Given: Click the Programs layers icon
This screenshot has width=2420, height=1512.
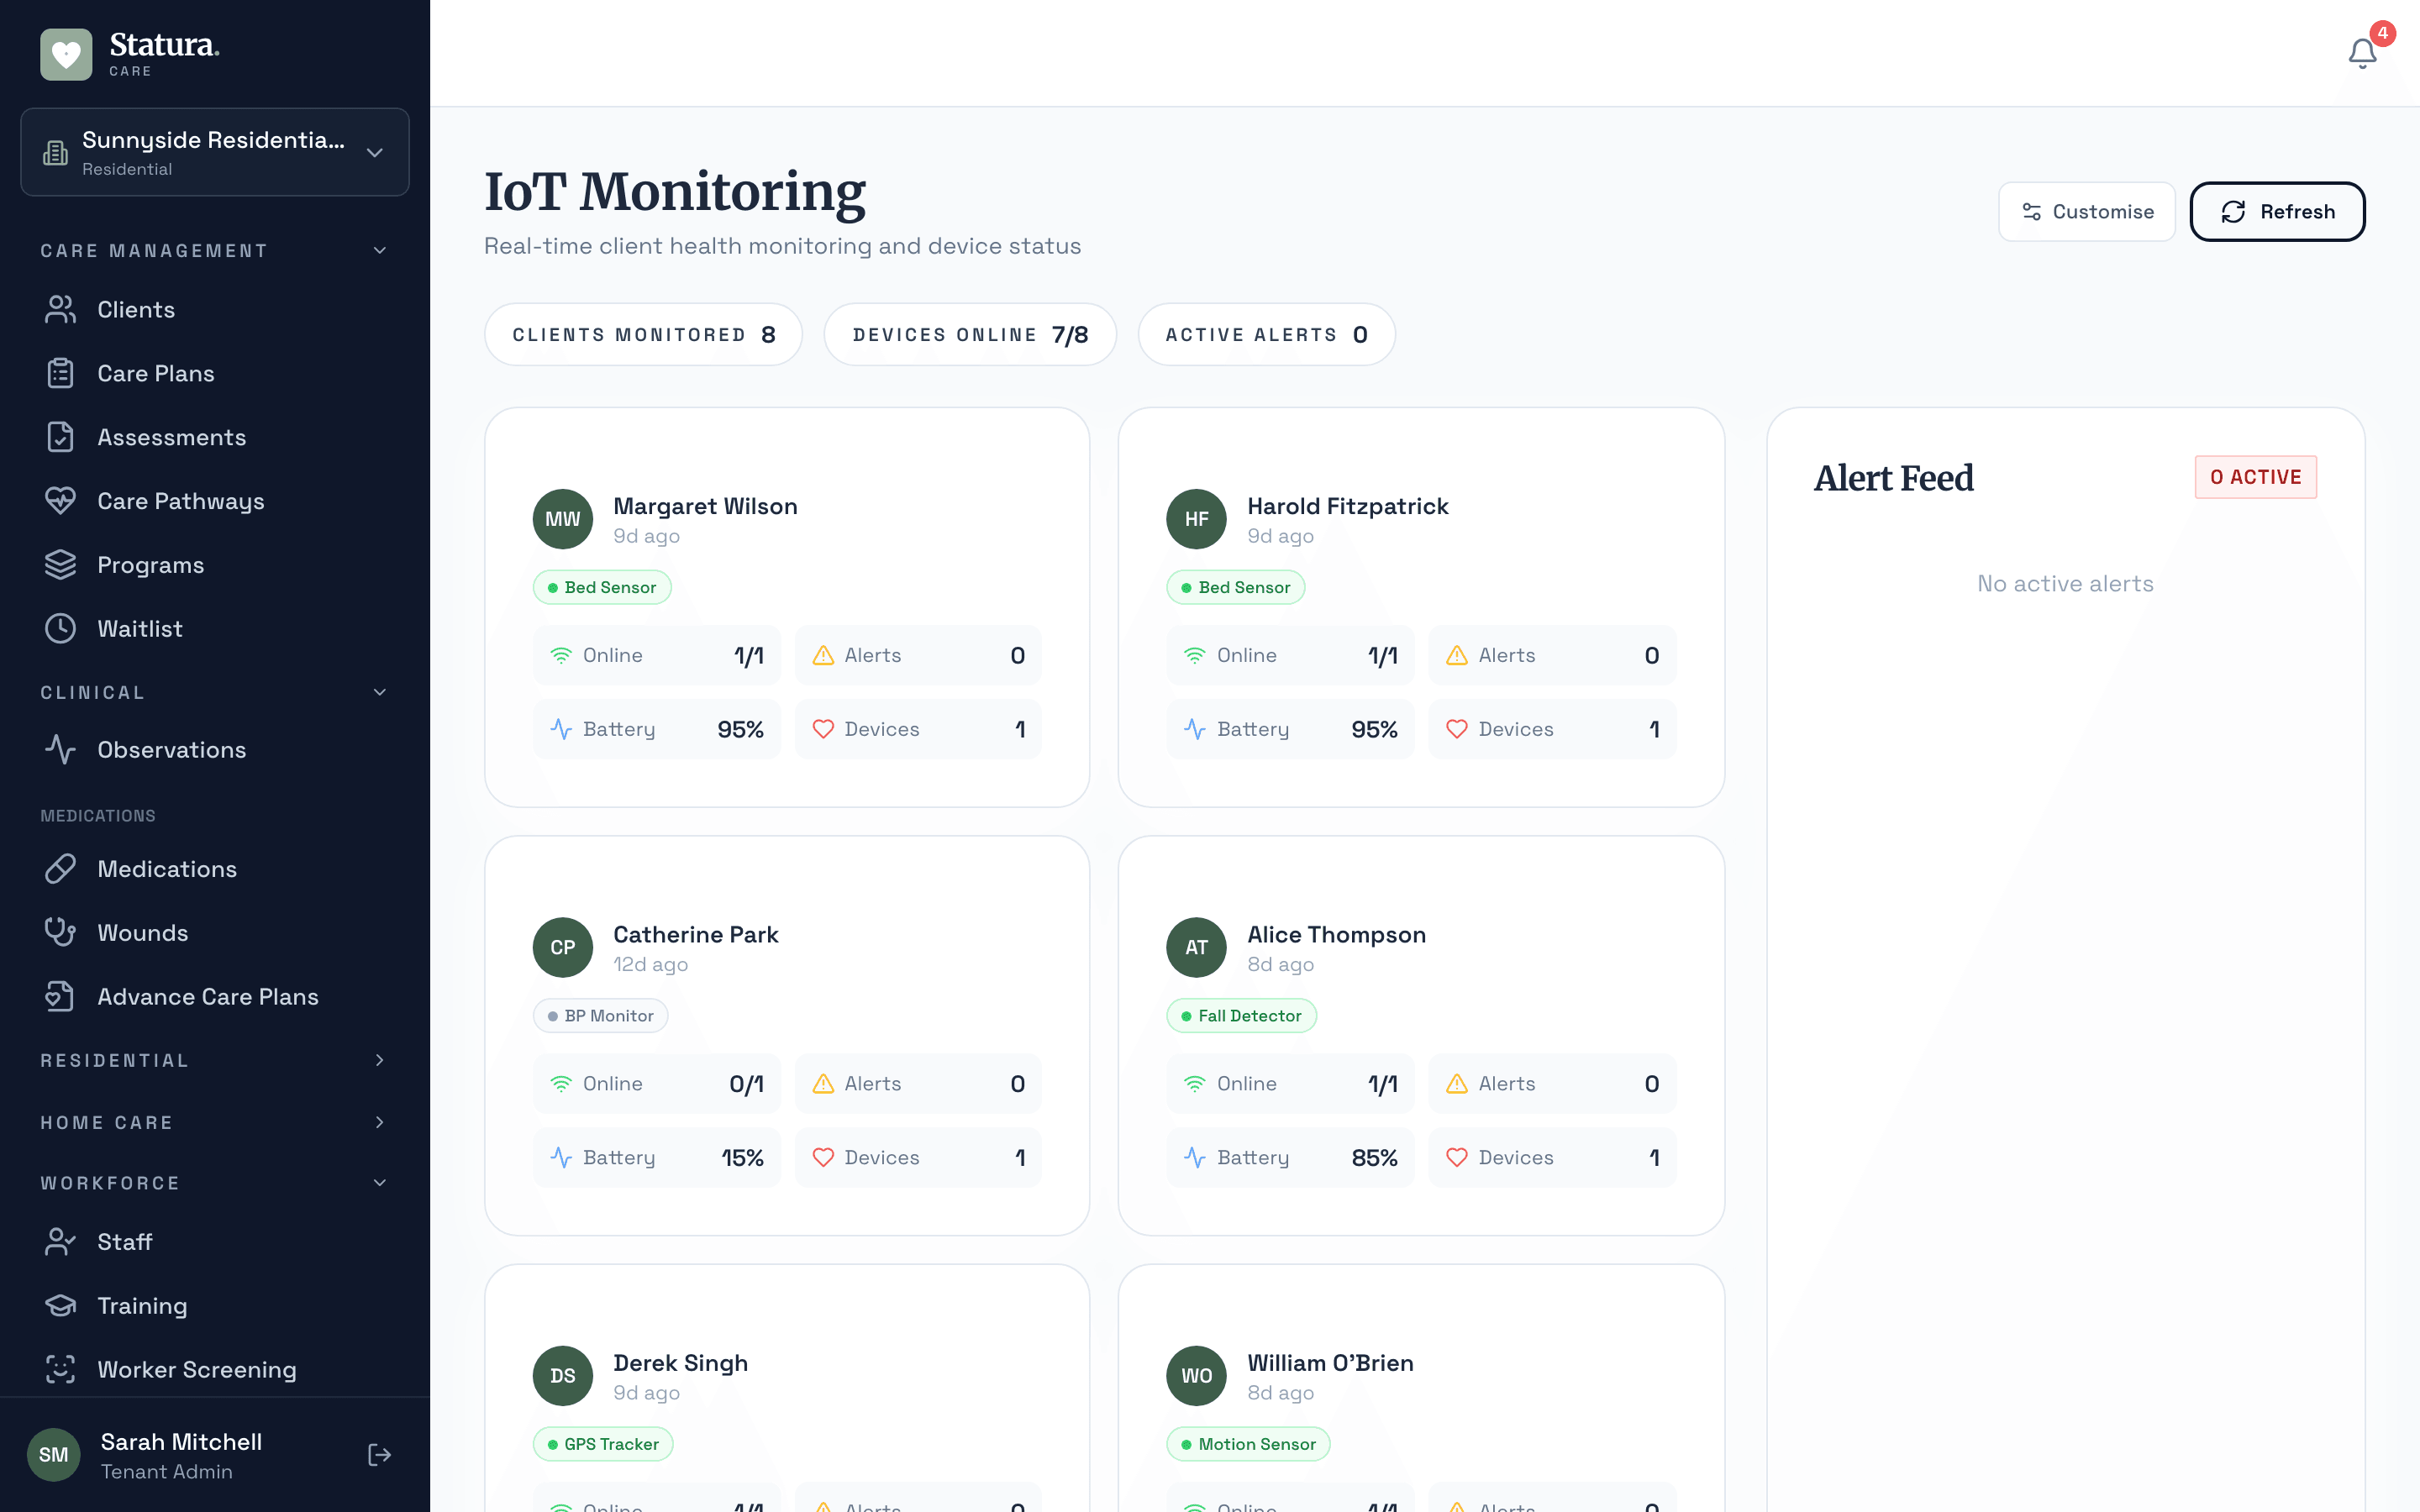Looking at the screenshot, I should pos(60,565).
